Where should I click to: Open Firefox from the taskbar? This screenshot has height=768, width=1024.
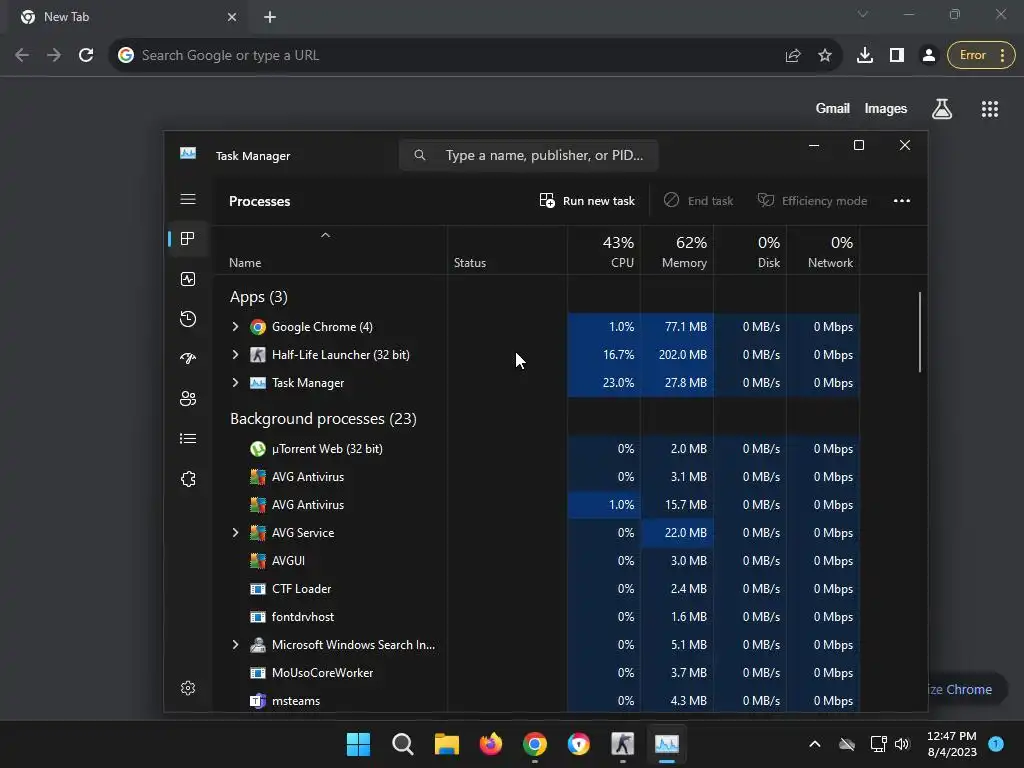click(x=490, y=744)
